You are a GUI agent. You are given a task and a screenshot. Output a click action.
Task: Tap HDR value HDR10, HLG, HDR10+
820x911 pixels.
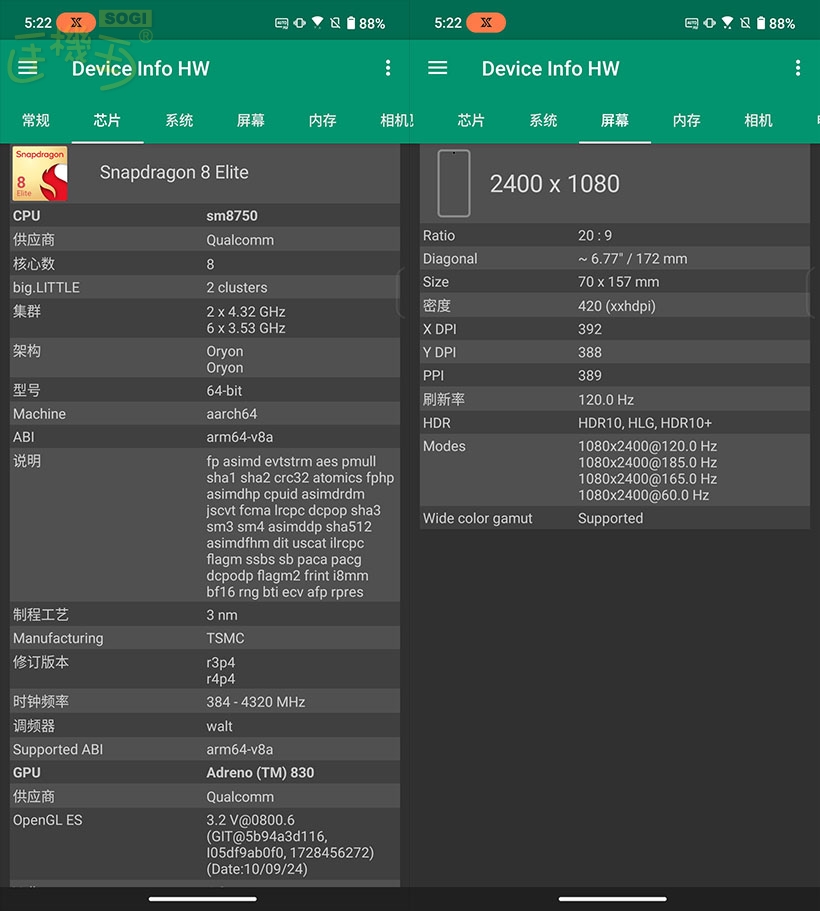pos(644,423)
